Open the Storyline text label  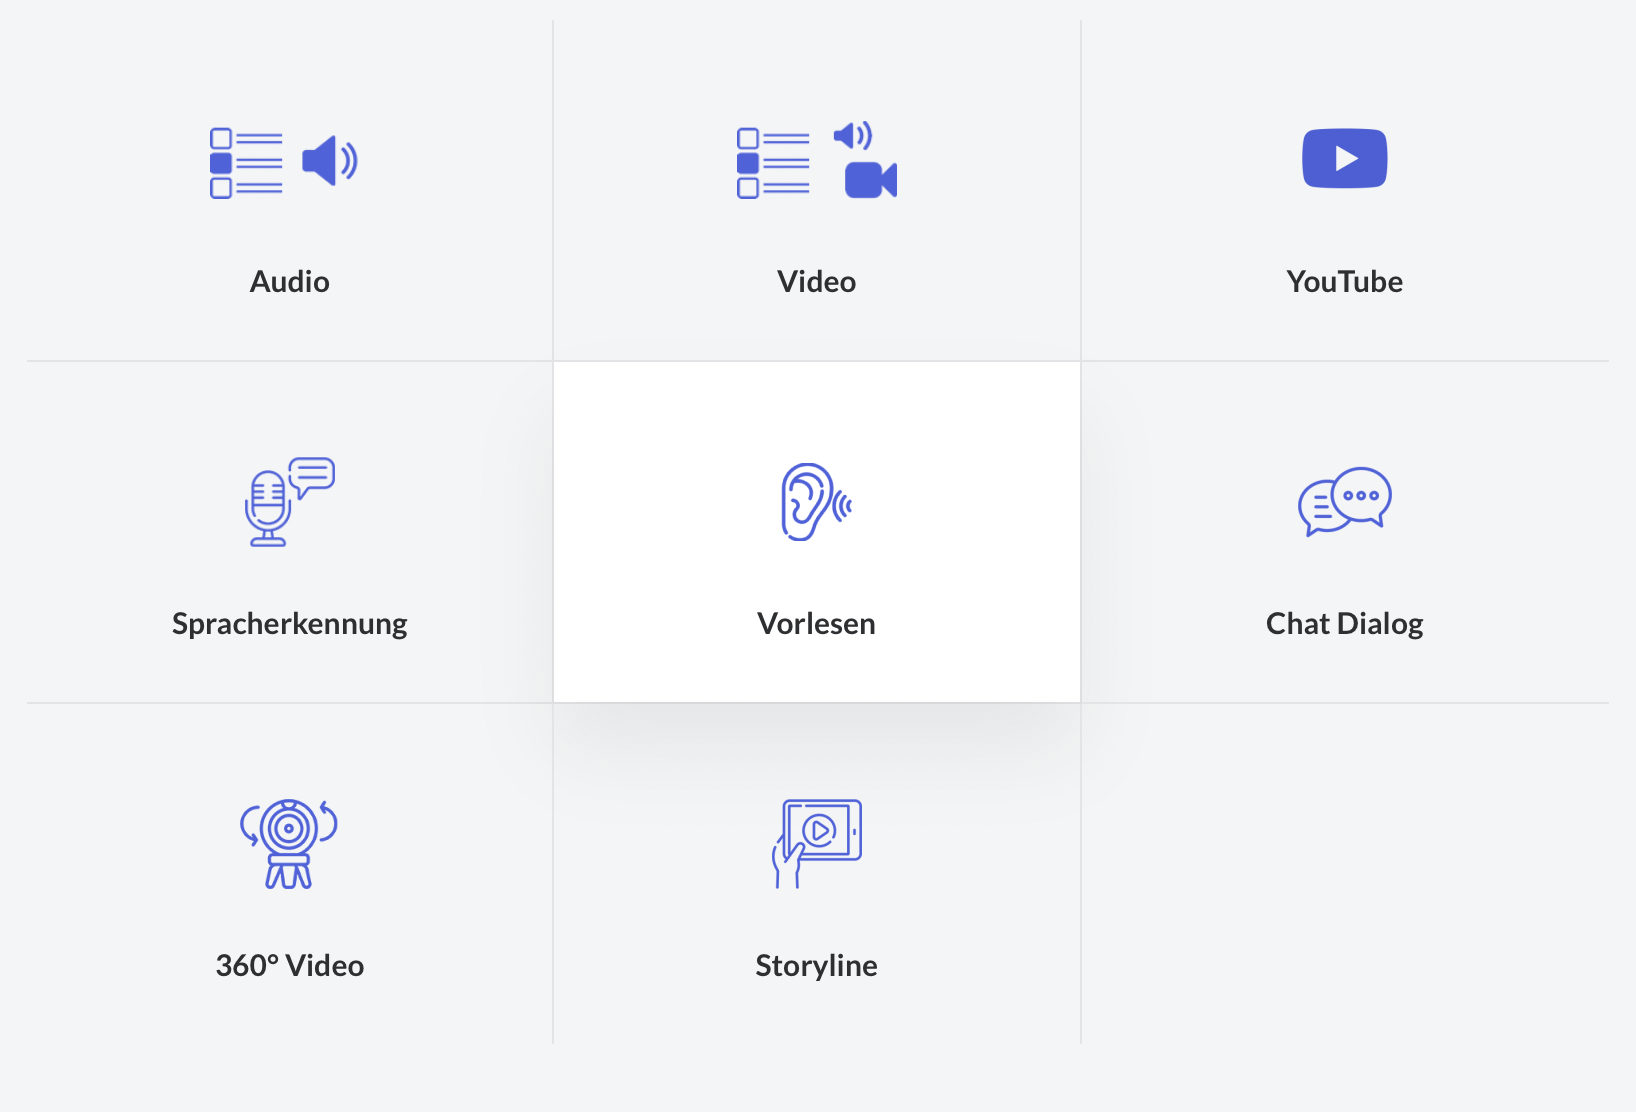[x=816, y=966]
